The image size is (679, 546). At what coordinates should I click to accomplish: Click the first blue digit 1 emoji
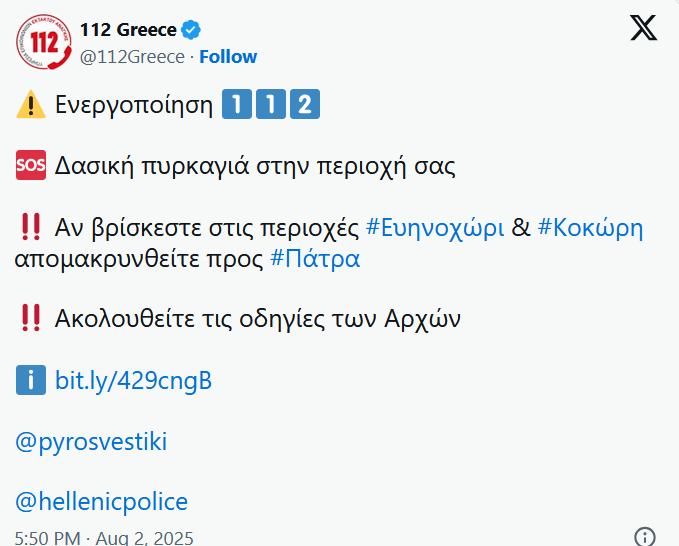pos(235,103)
